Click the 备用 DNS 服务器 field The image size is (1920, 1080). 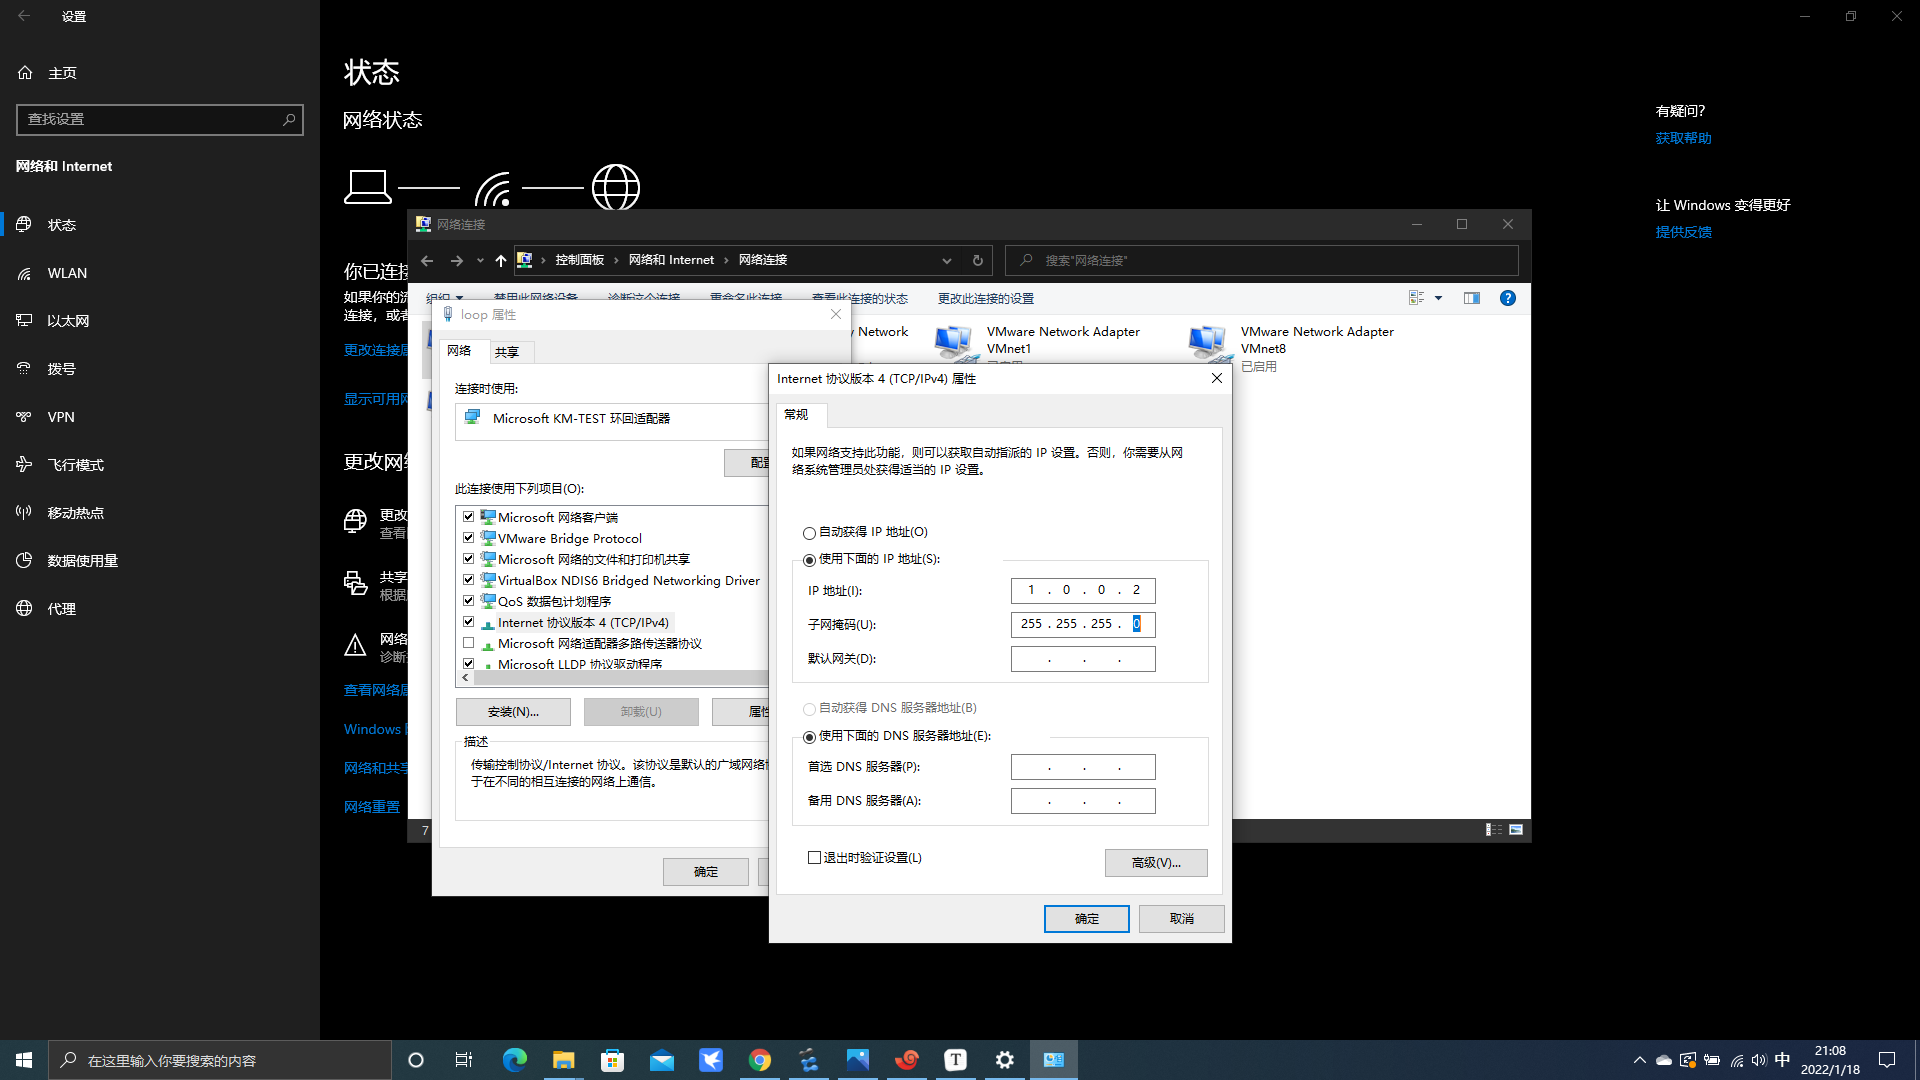[1083, 801]
